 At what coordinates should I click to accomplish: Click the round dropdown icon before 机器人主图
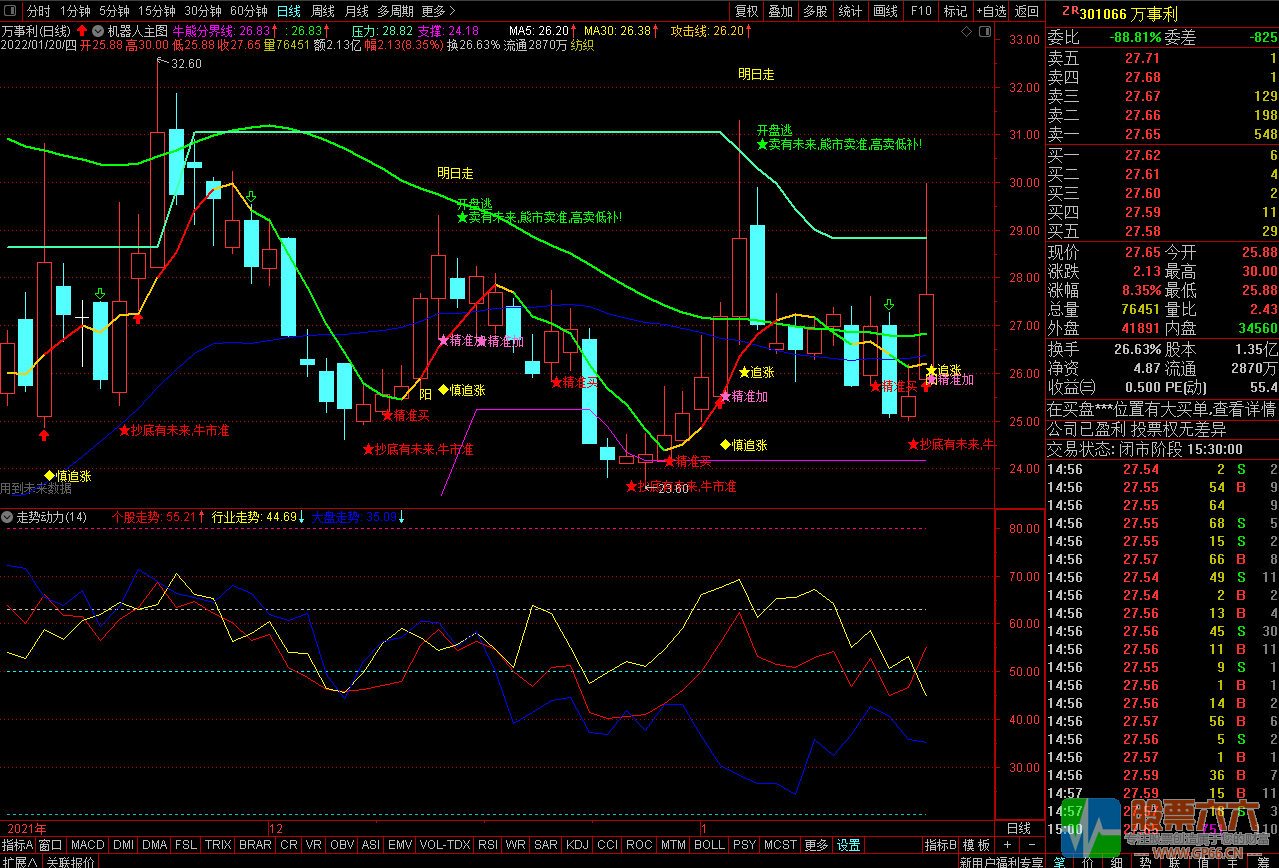coord(96,31)
